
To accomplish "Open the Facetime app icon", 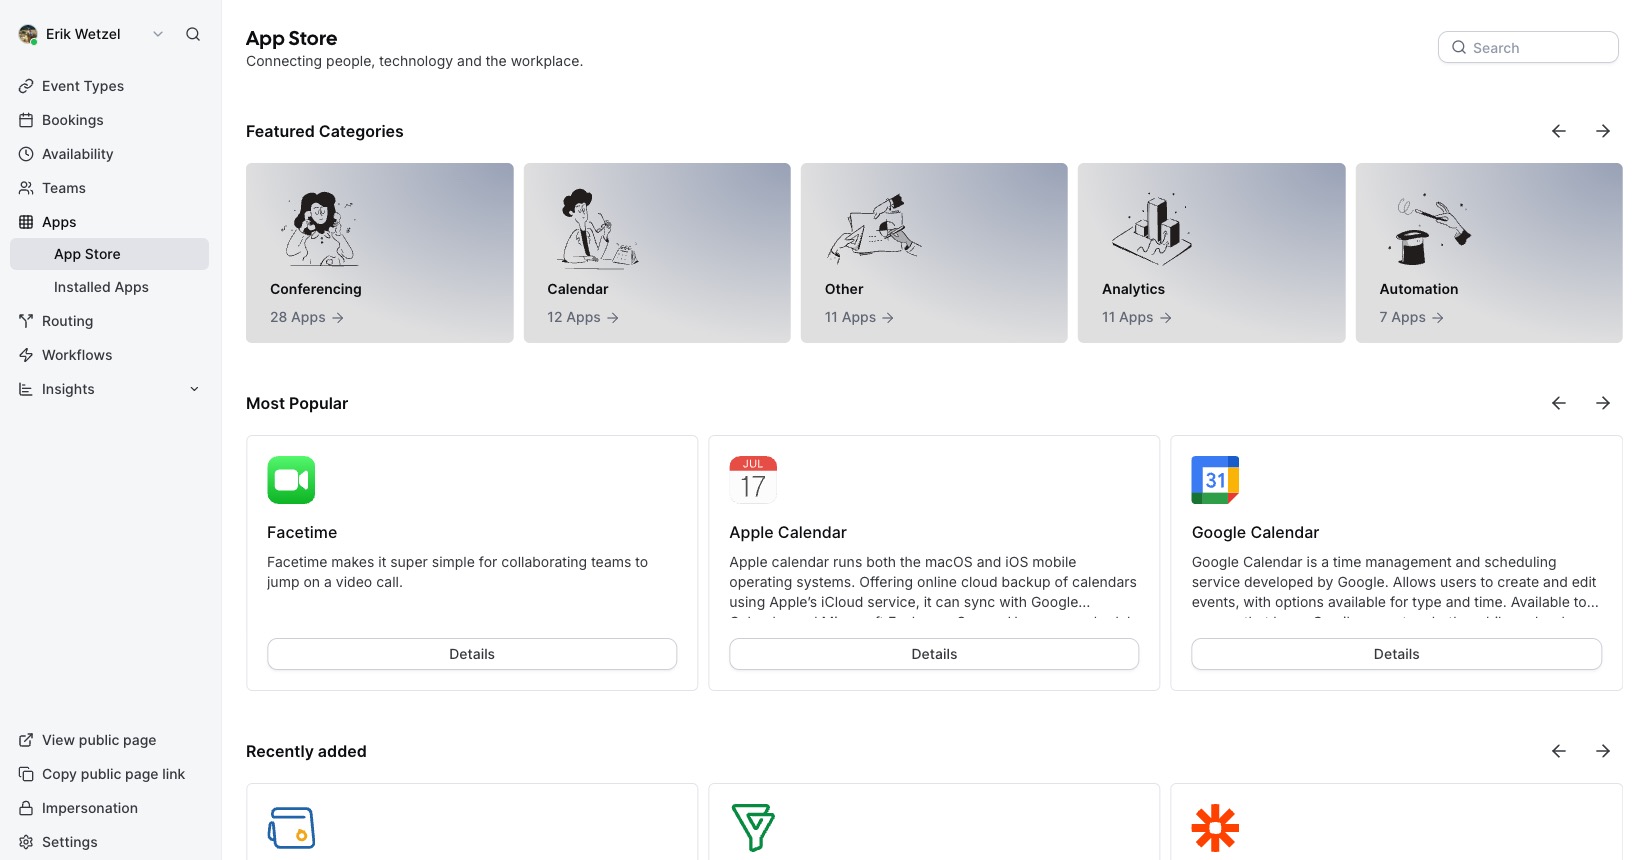I will [291, 480].
